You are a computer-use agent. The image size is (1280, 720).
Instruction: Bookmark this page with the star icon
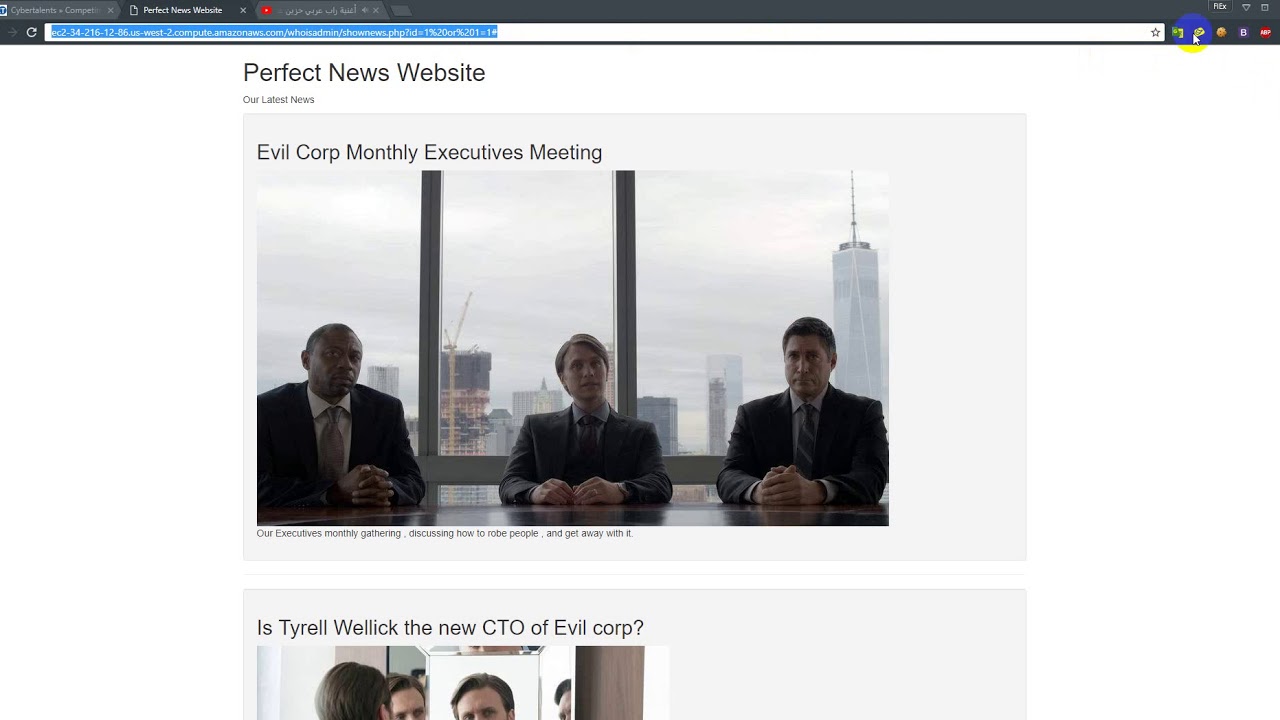tap(1156, 32)
